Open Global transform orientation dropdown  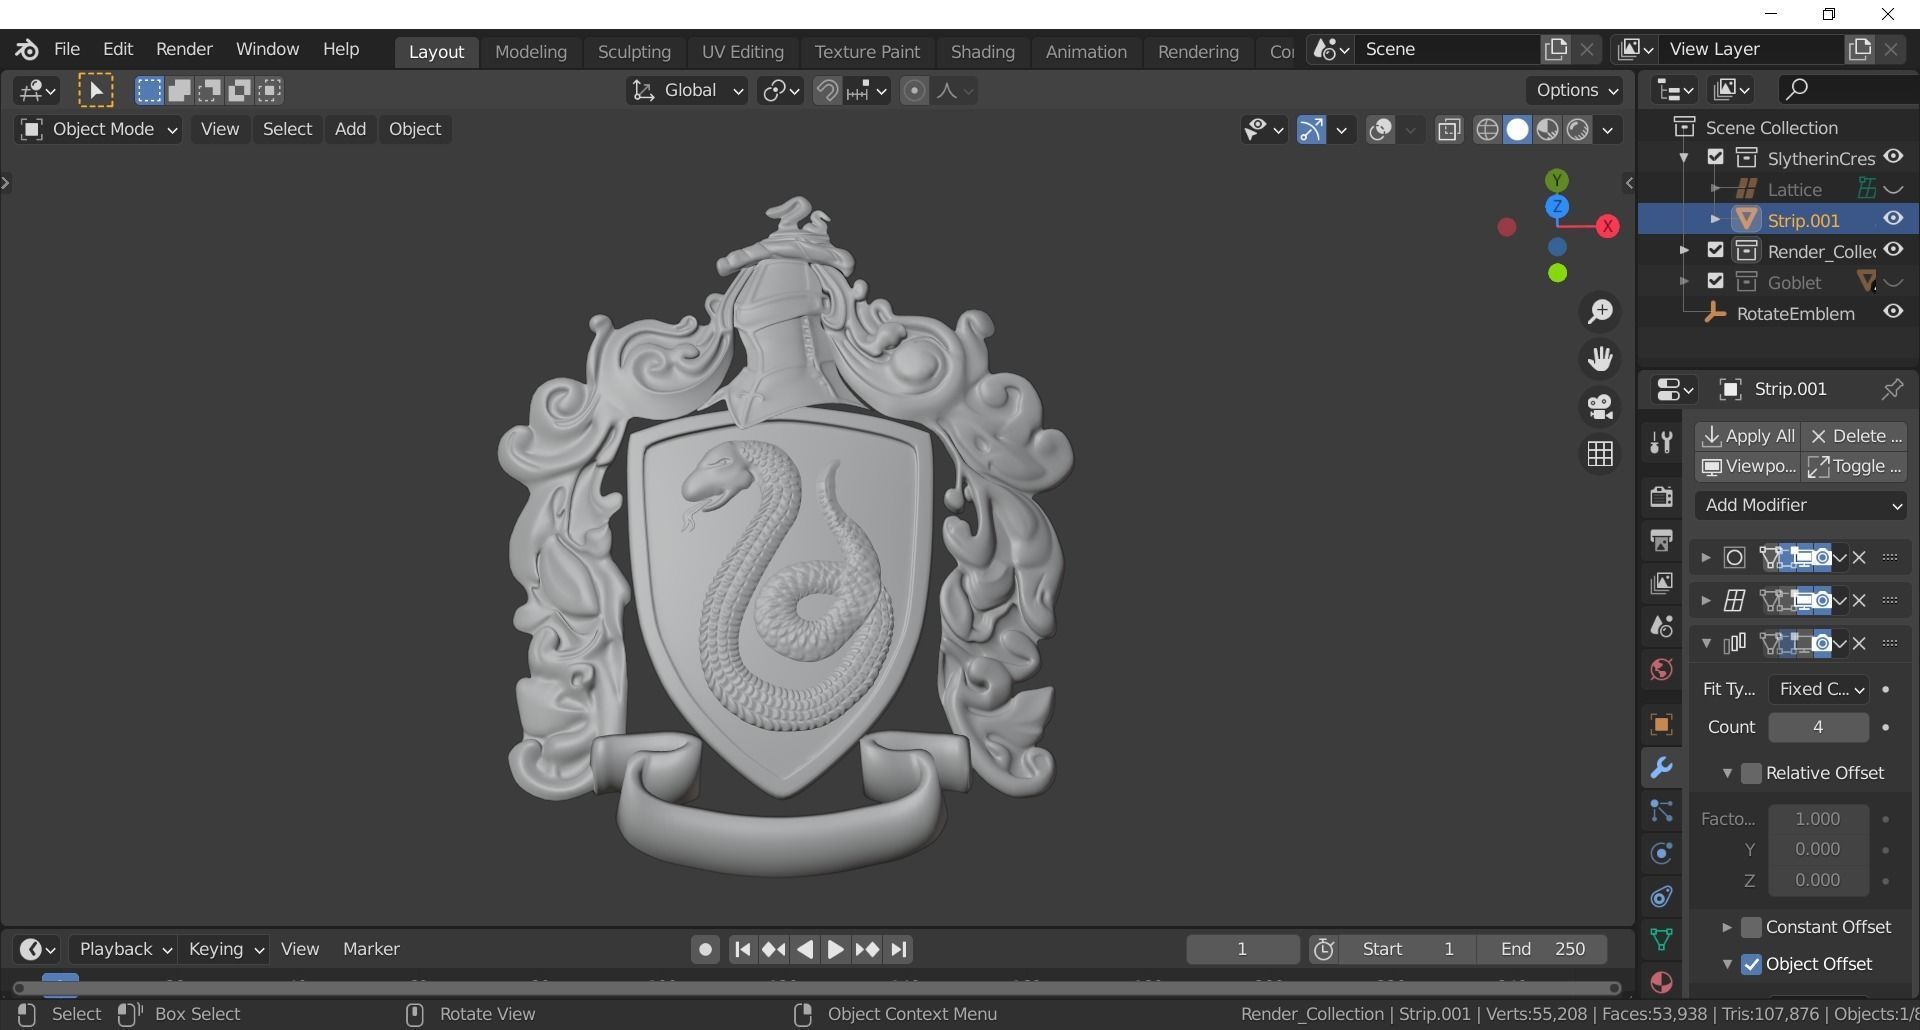point(687,91)
